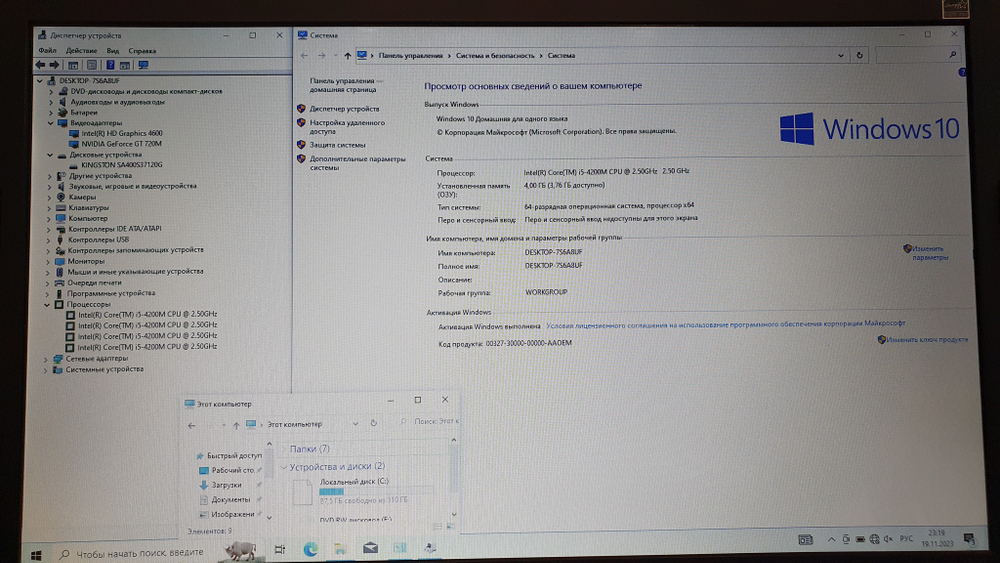
Task: Click the forward arrow in Device Manager toolbar
Action: click(54, 65)
